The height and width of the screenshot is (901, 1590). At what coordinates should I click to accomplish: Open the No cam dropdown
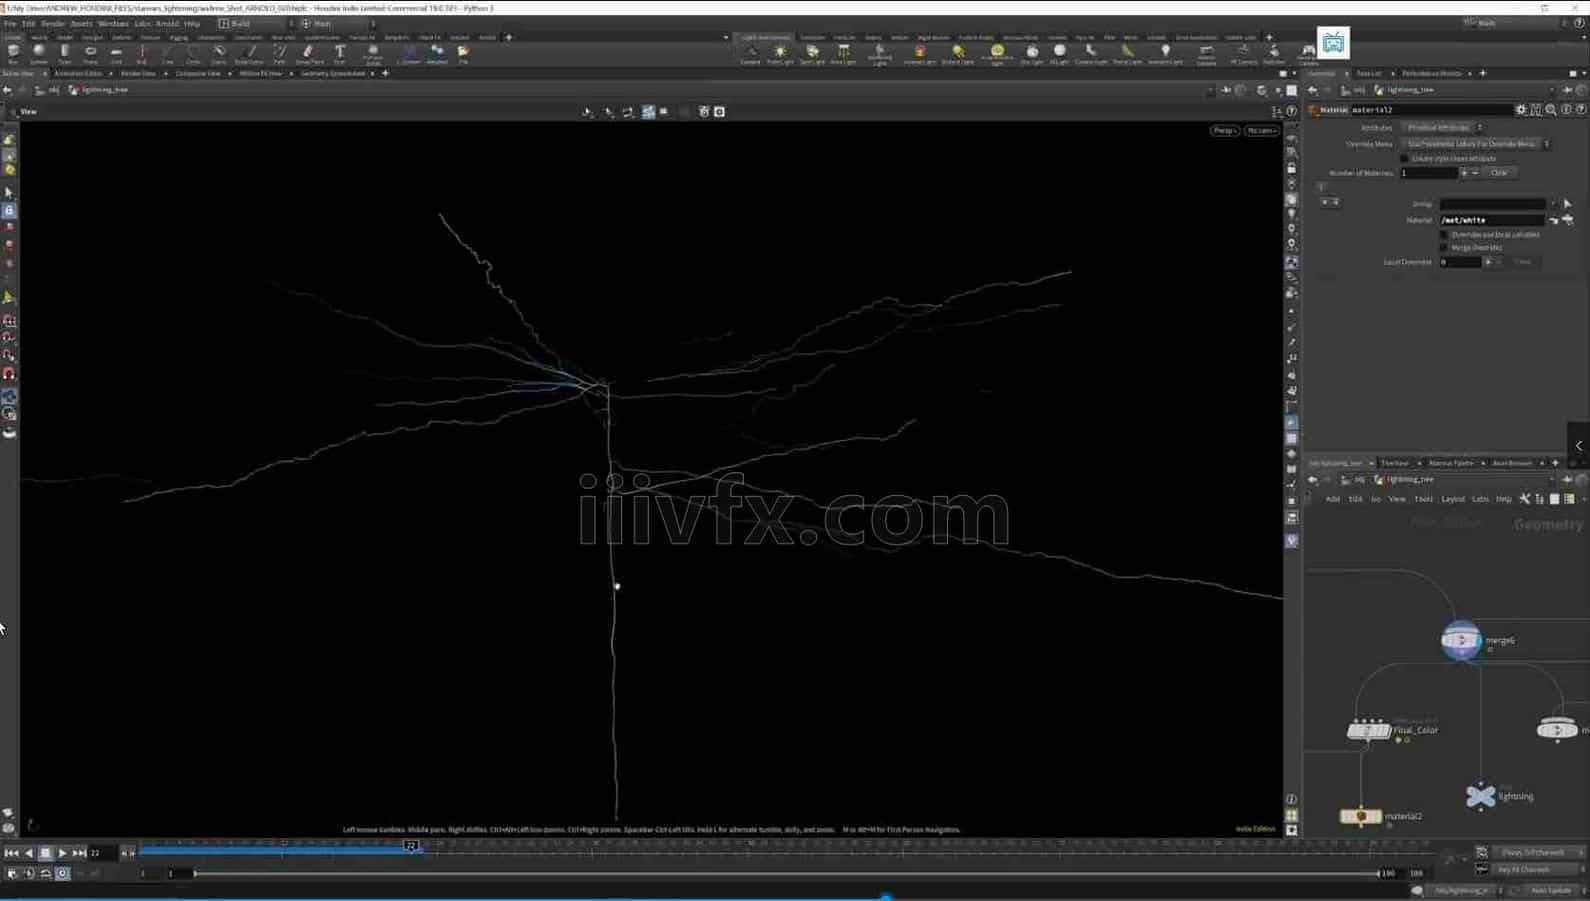pos(1261,131)
